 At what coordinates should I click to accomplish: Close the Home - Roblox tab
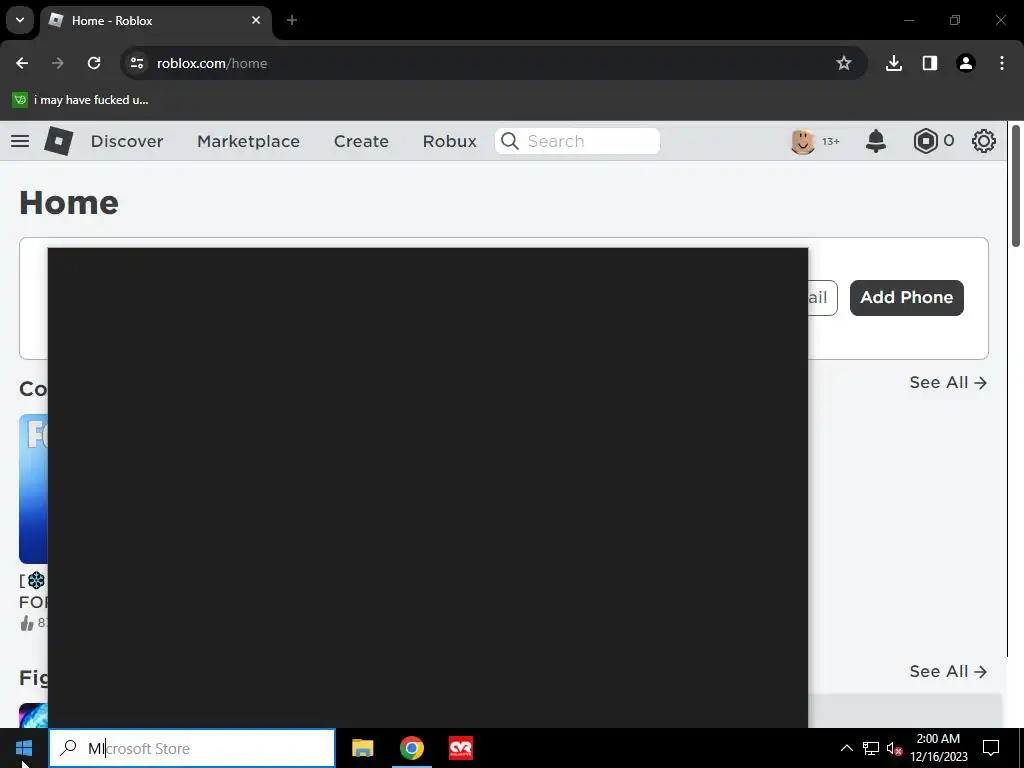[256, 20]
